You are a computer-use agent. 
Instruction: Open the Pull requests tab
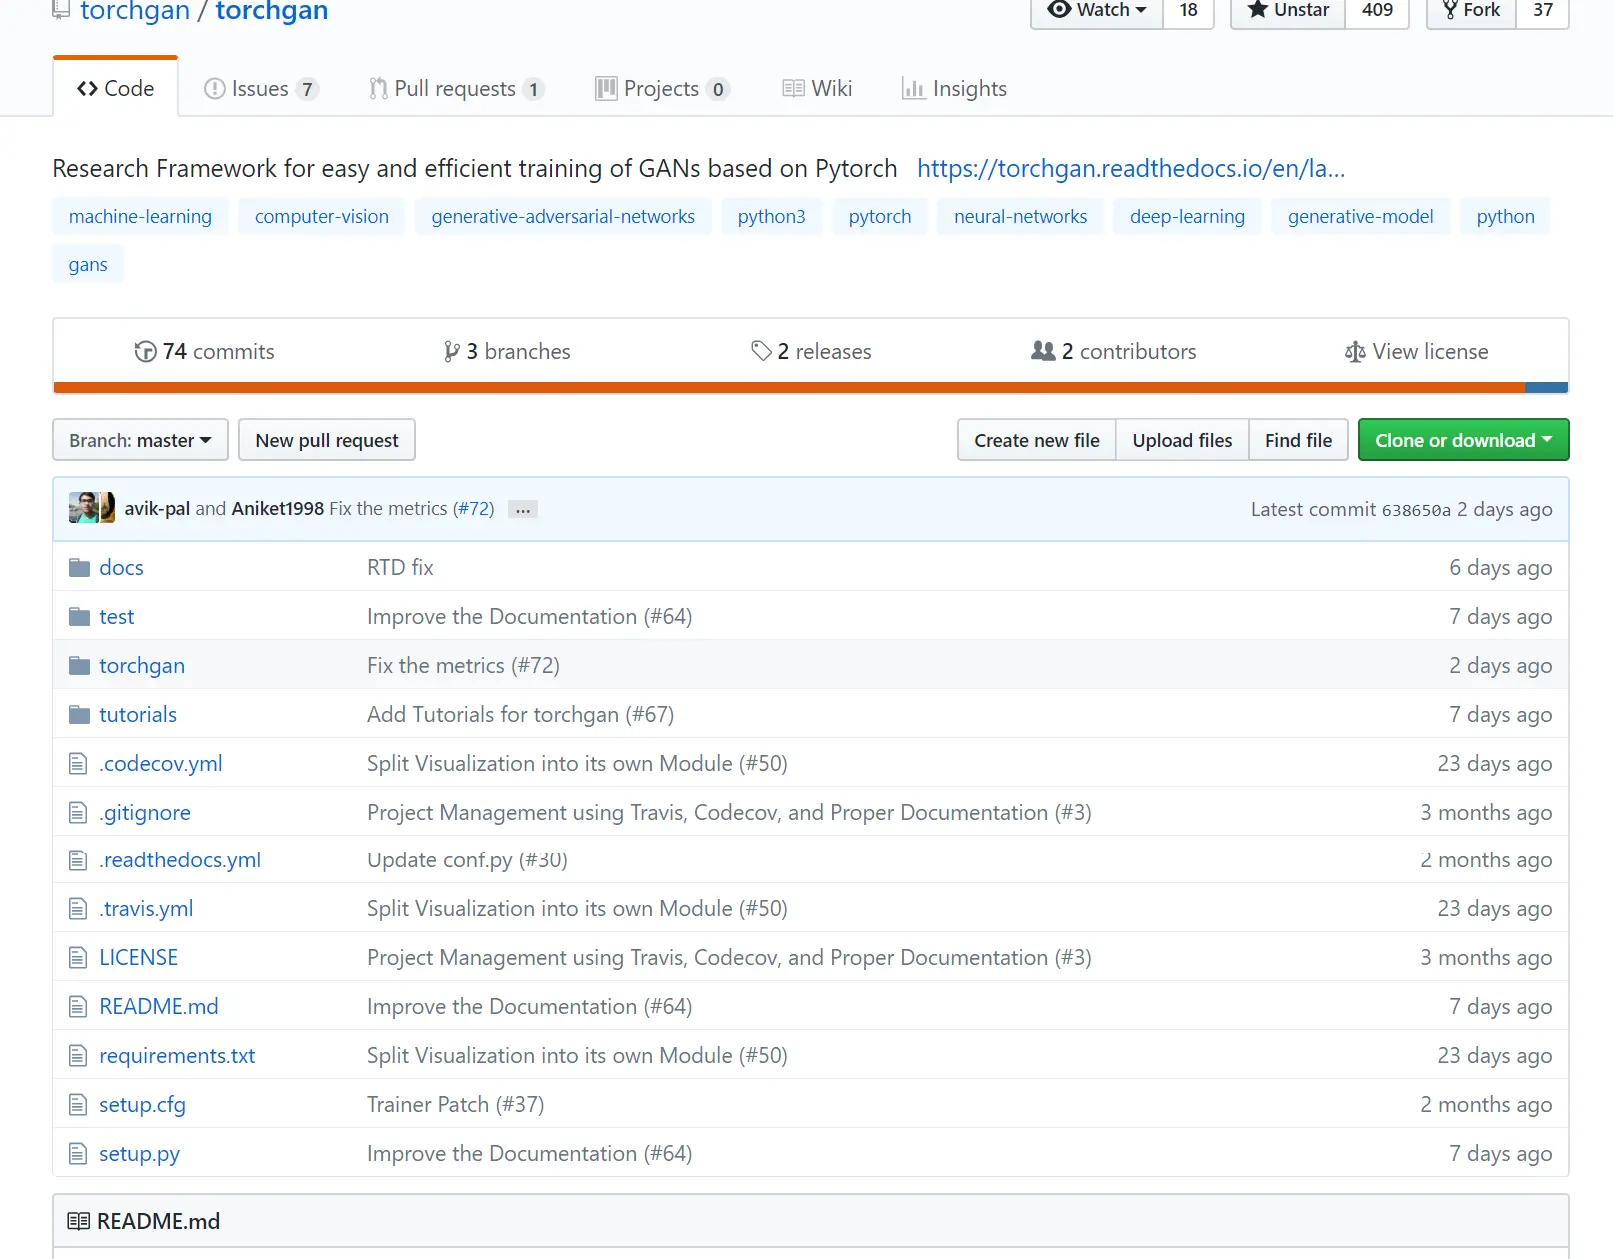pos(456,89)
